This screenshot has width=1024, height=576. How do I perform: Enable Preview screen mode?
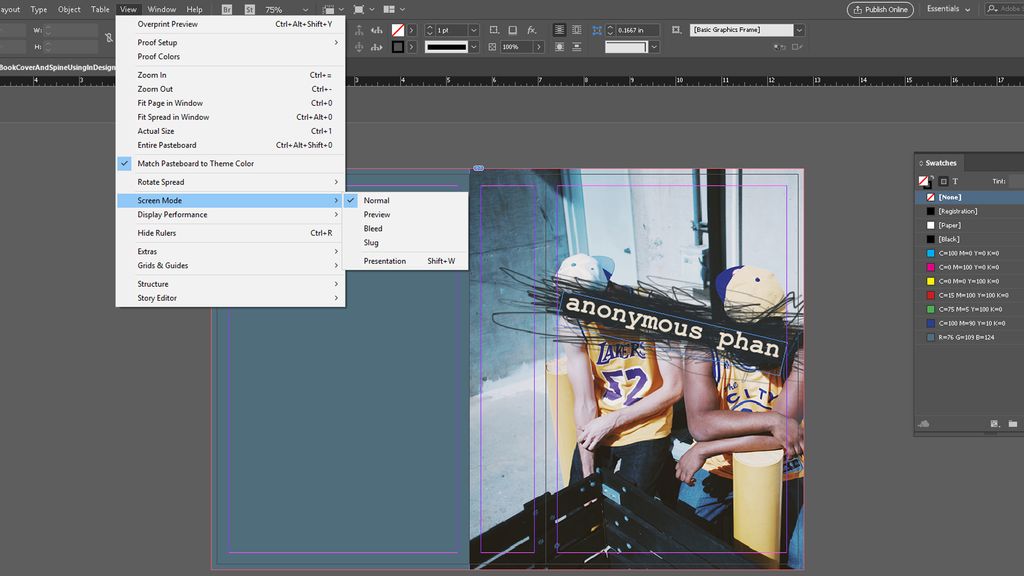[376, 214]
